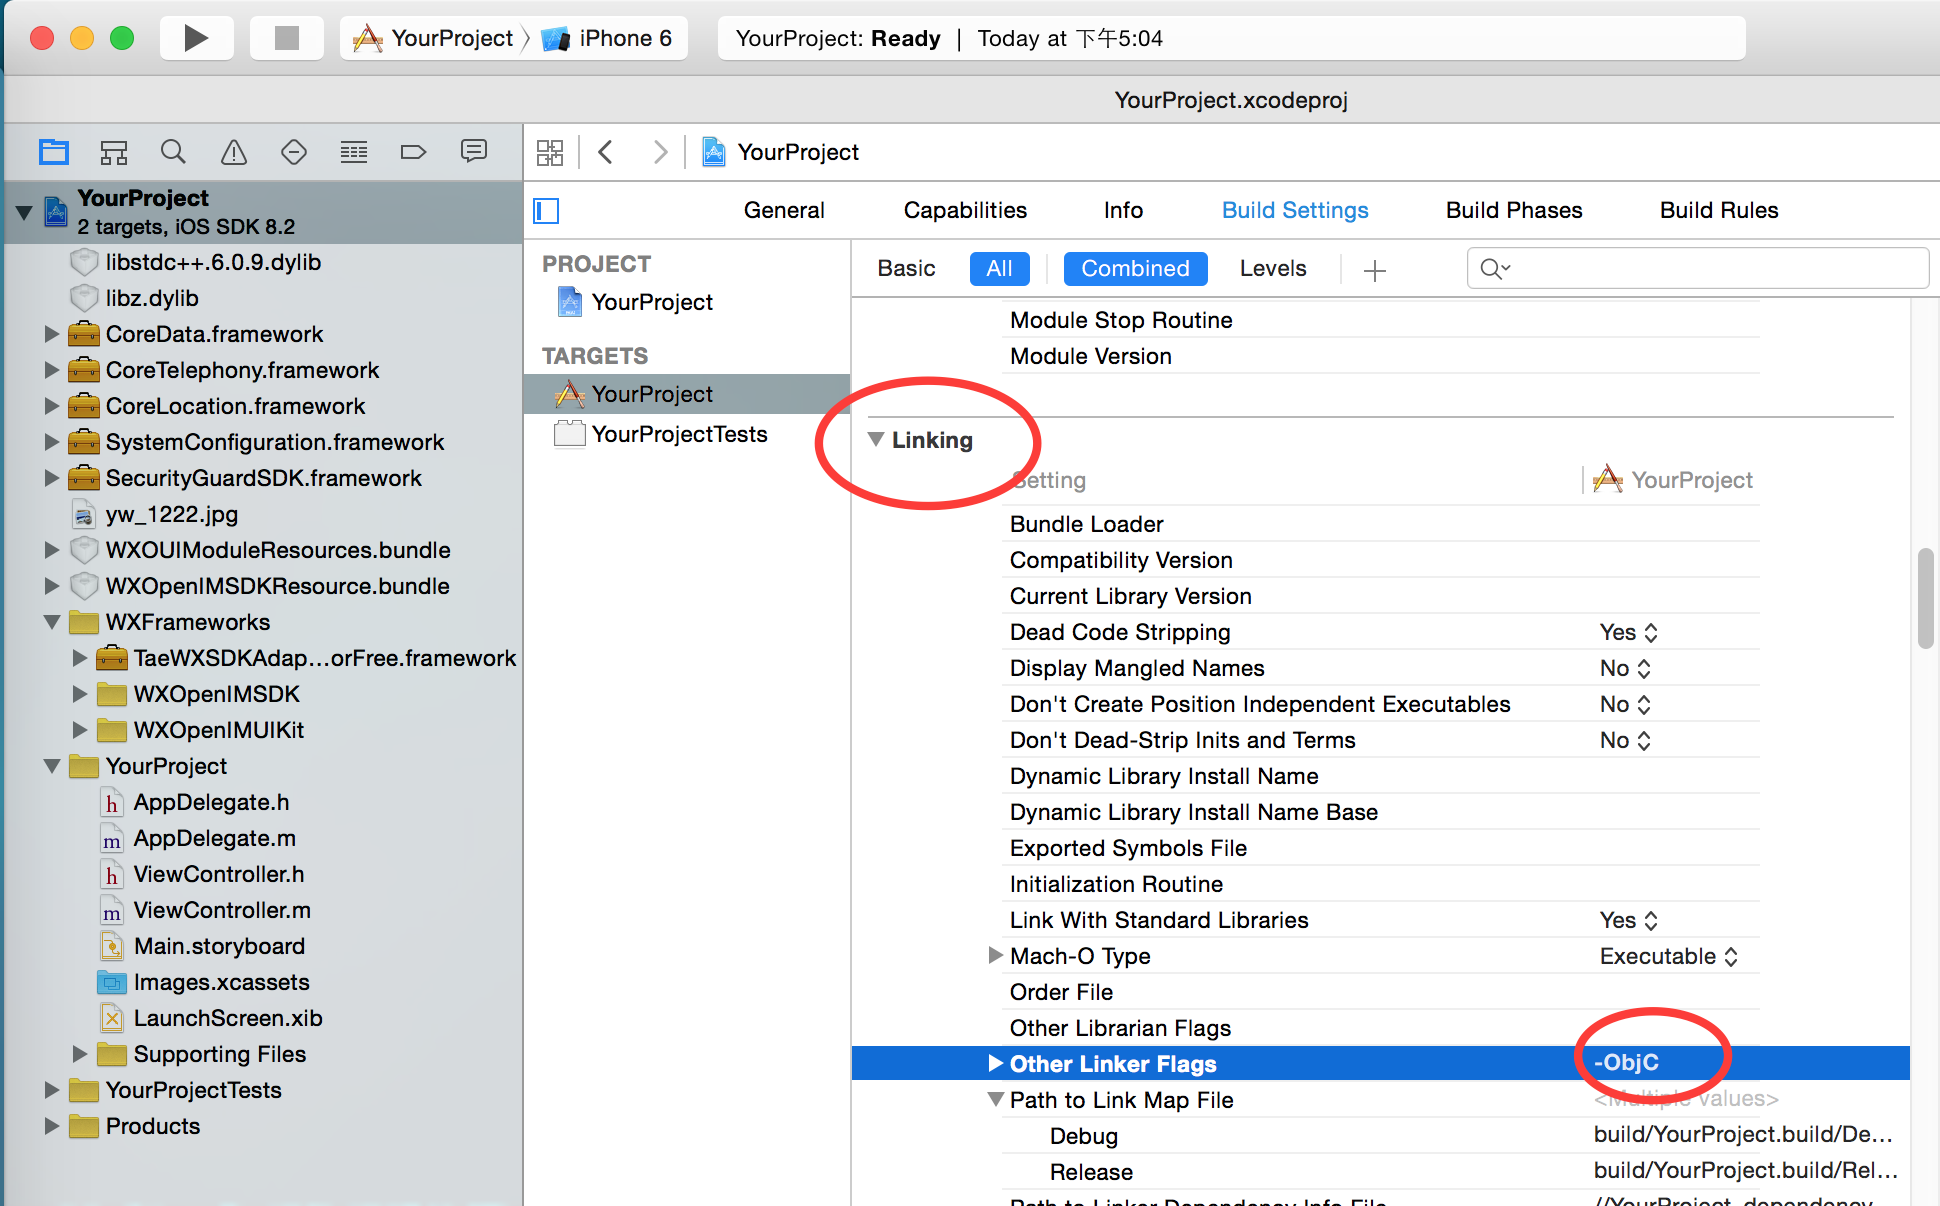Select the YourProjectTests target

679,434
